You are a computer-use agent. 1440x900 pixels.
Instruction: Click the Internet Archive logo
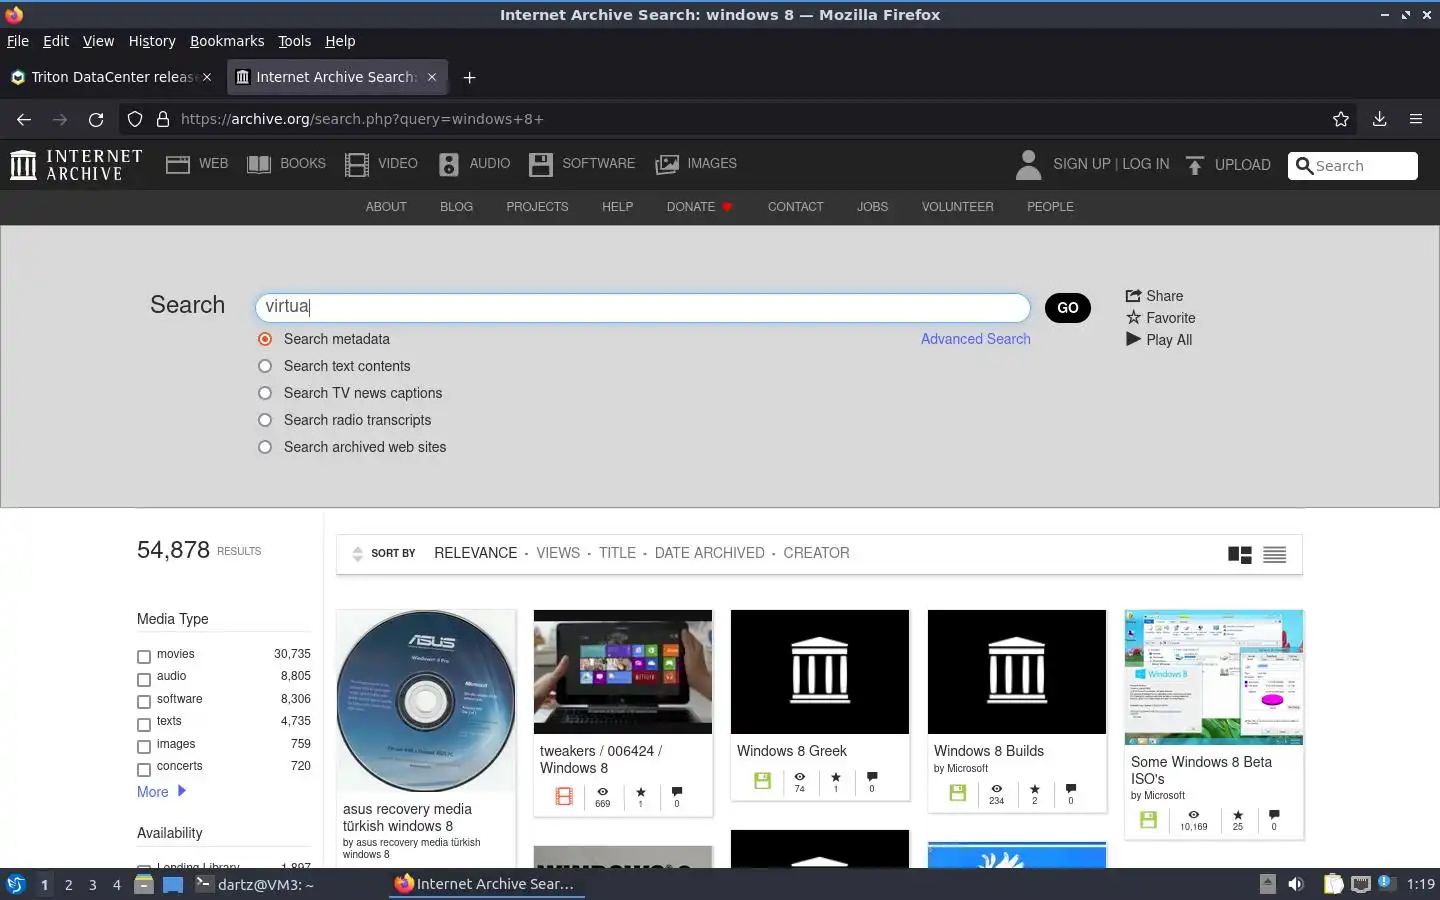click(76, 165)
